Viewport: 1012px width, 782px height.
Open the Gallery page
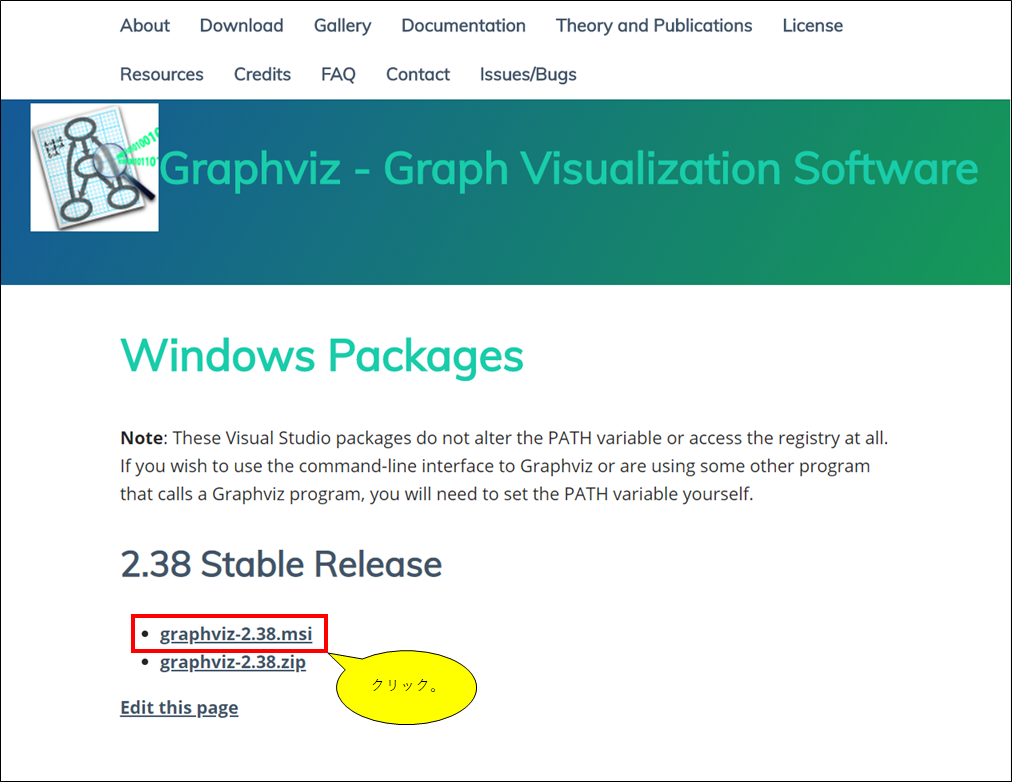[x=342, y=26]
